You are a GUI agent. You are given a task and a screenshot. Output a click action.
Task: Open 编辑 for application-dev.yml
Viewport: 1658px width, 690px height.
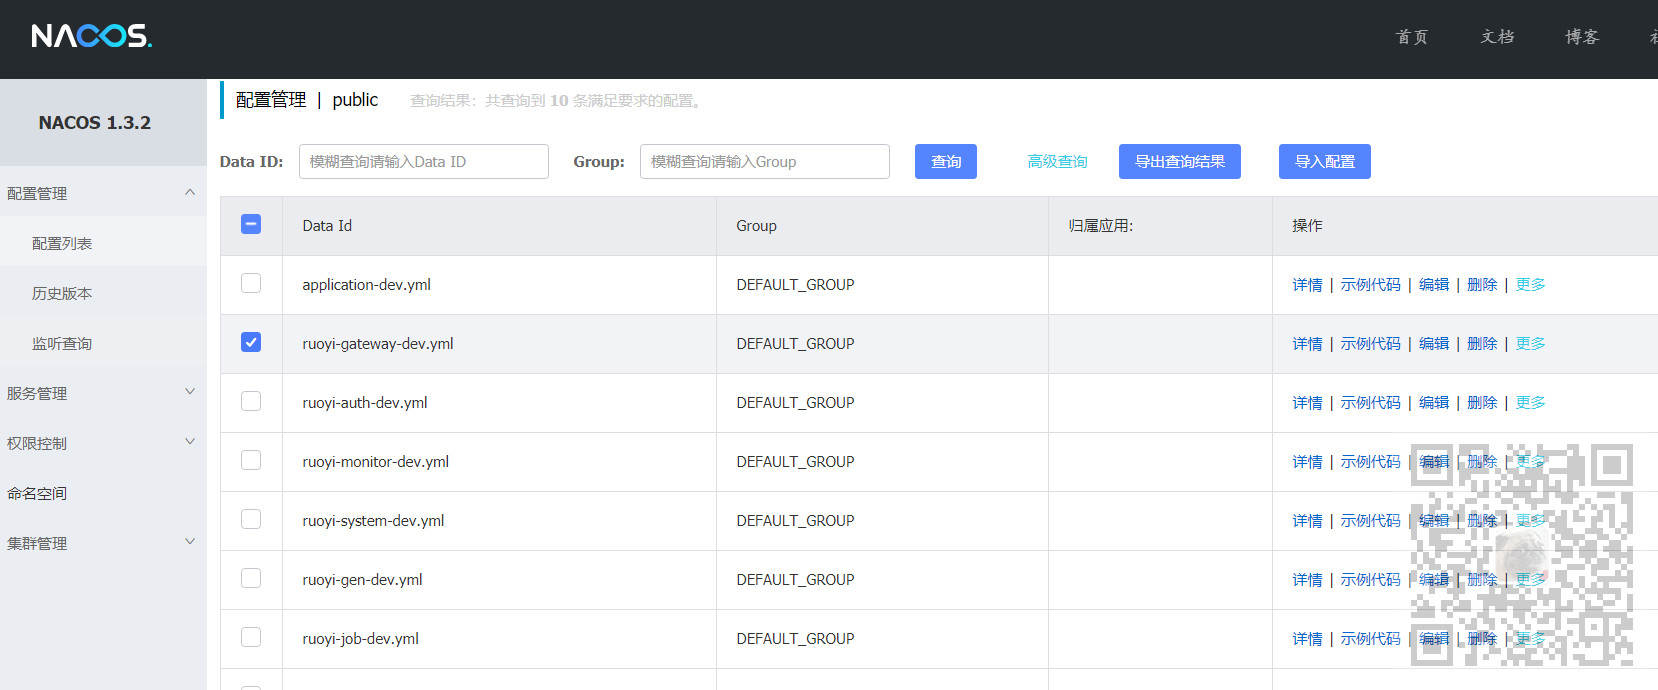tap(1434, 284)
